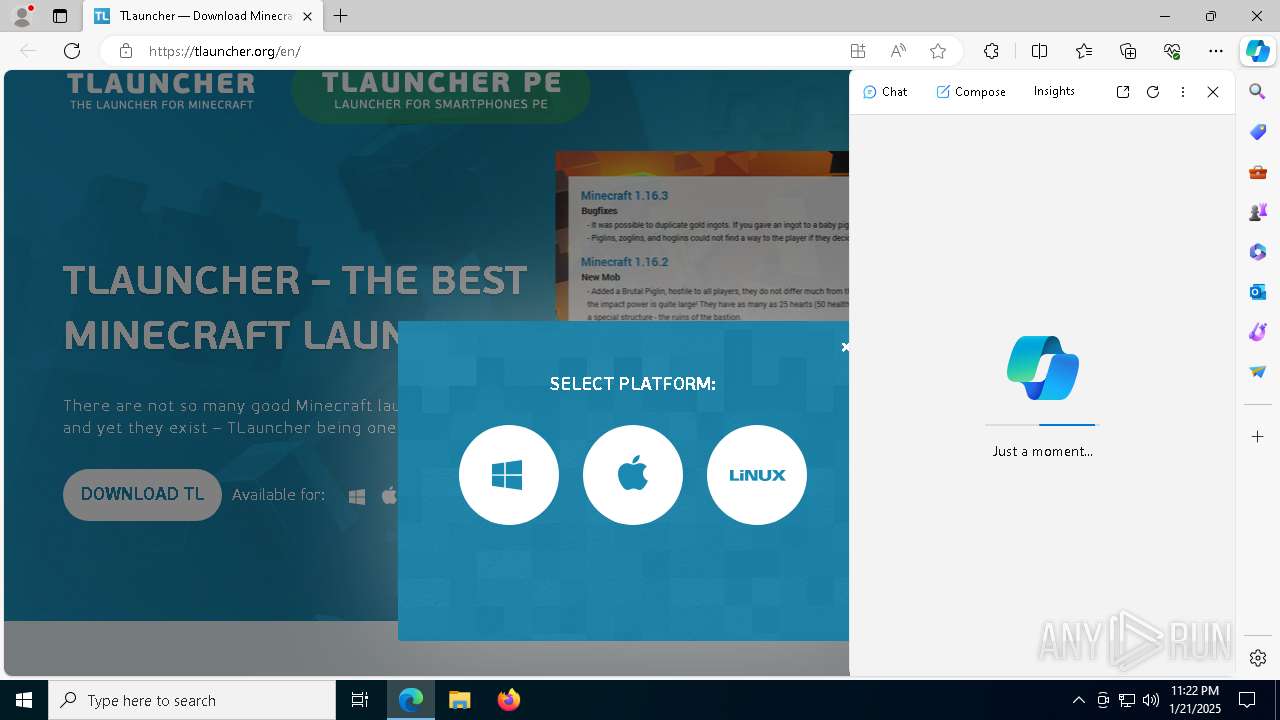Close the TLauncher browser tab
The width and height of the screenshot is (1280, 720).
307,16
